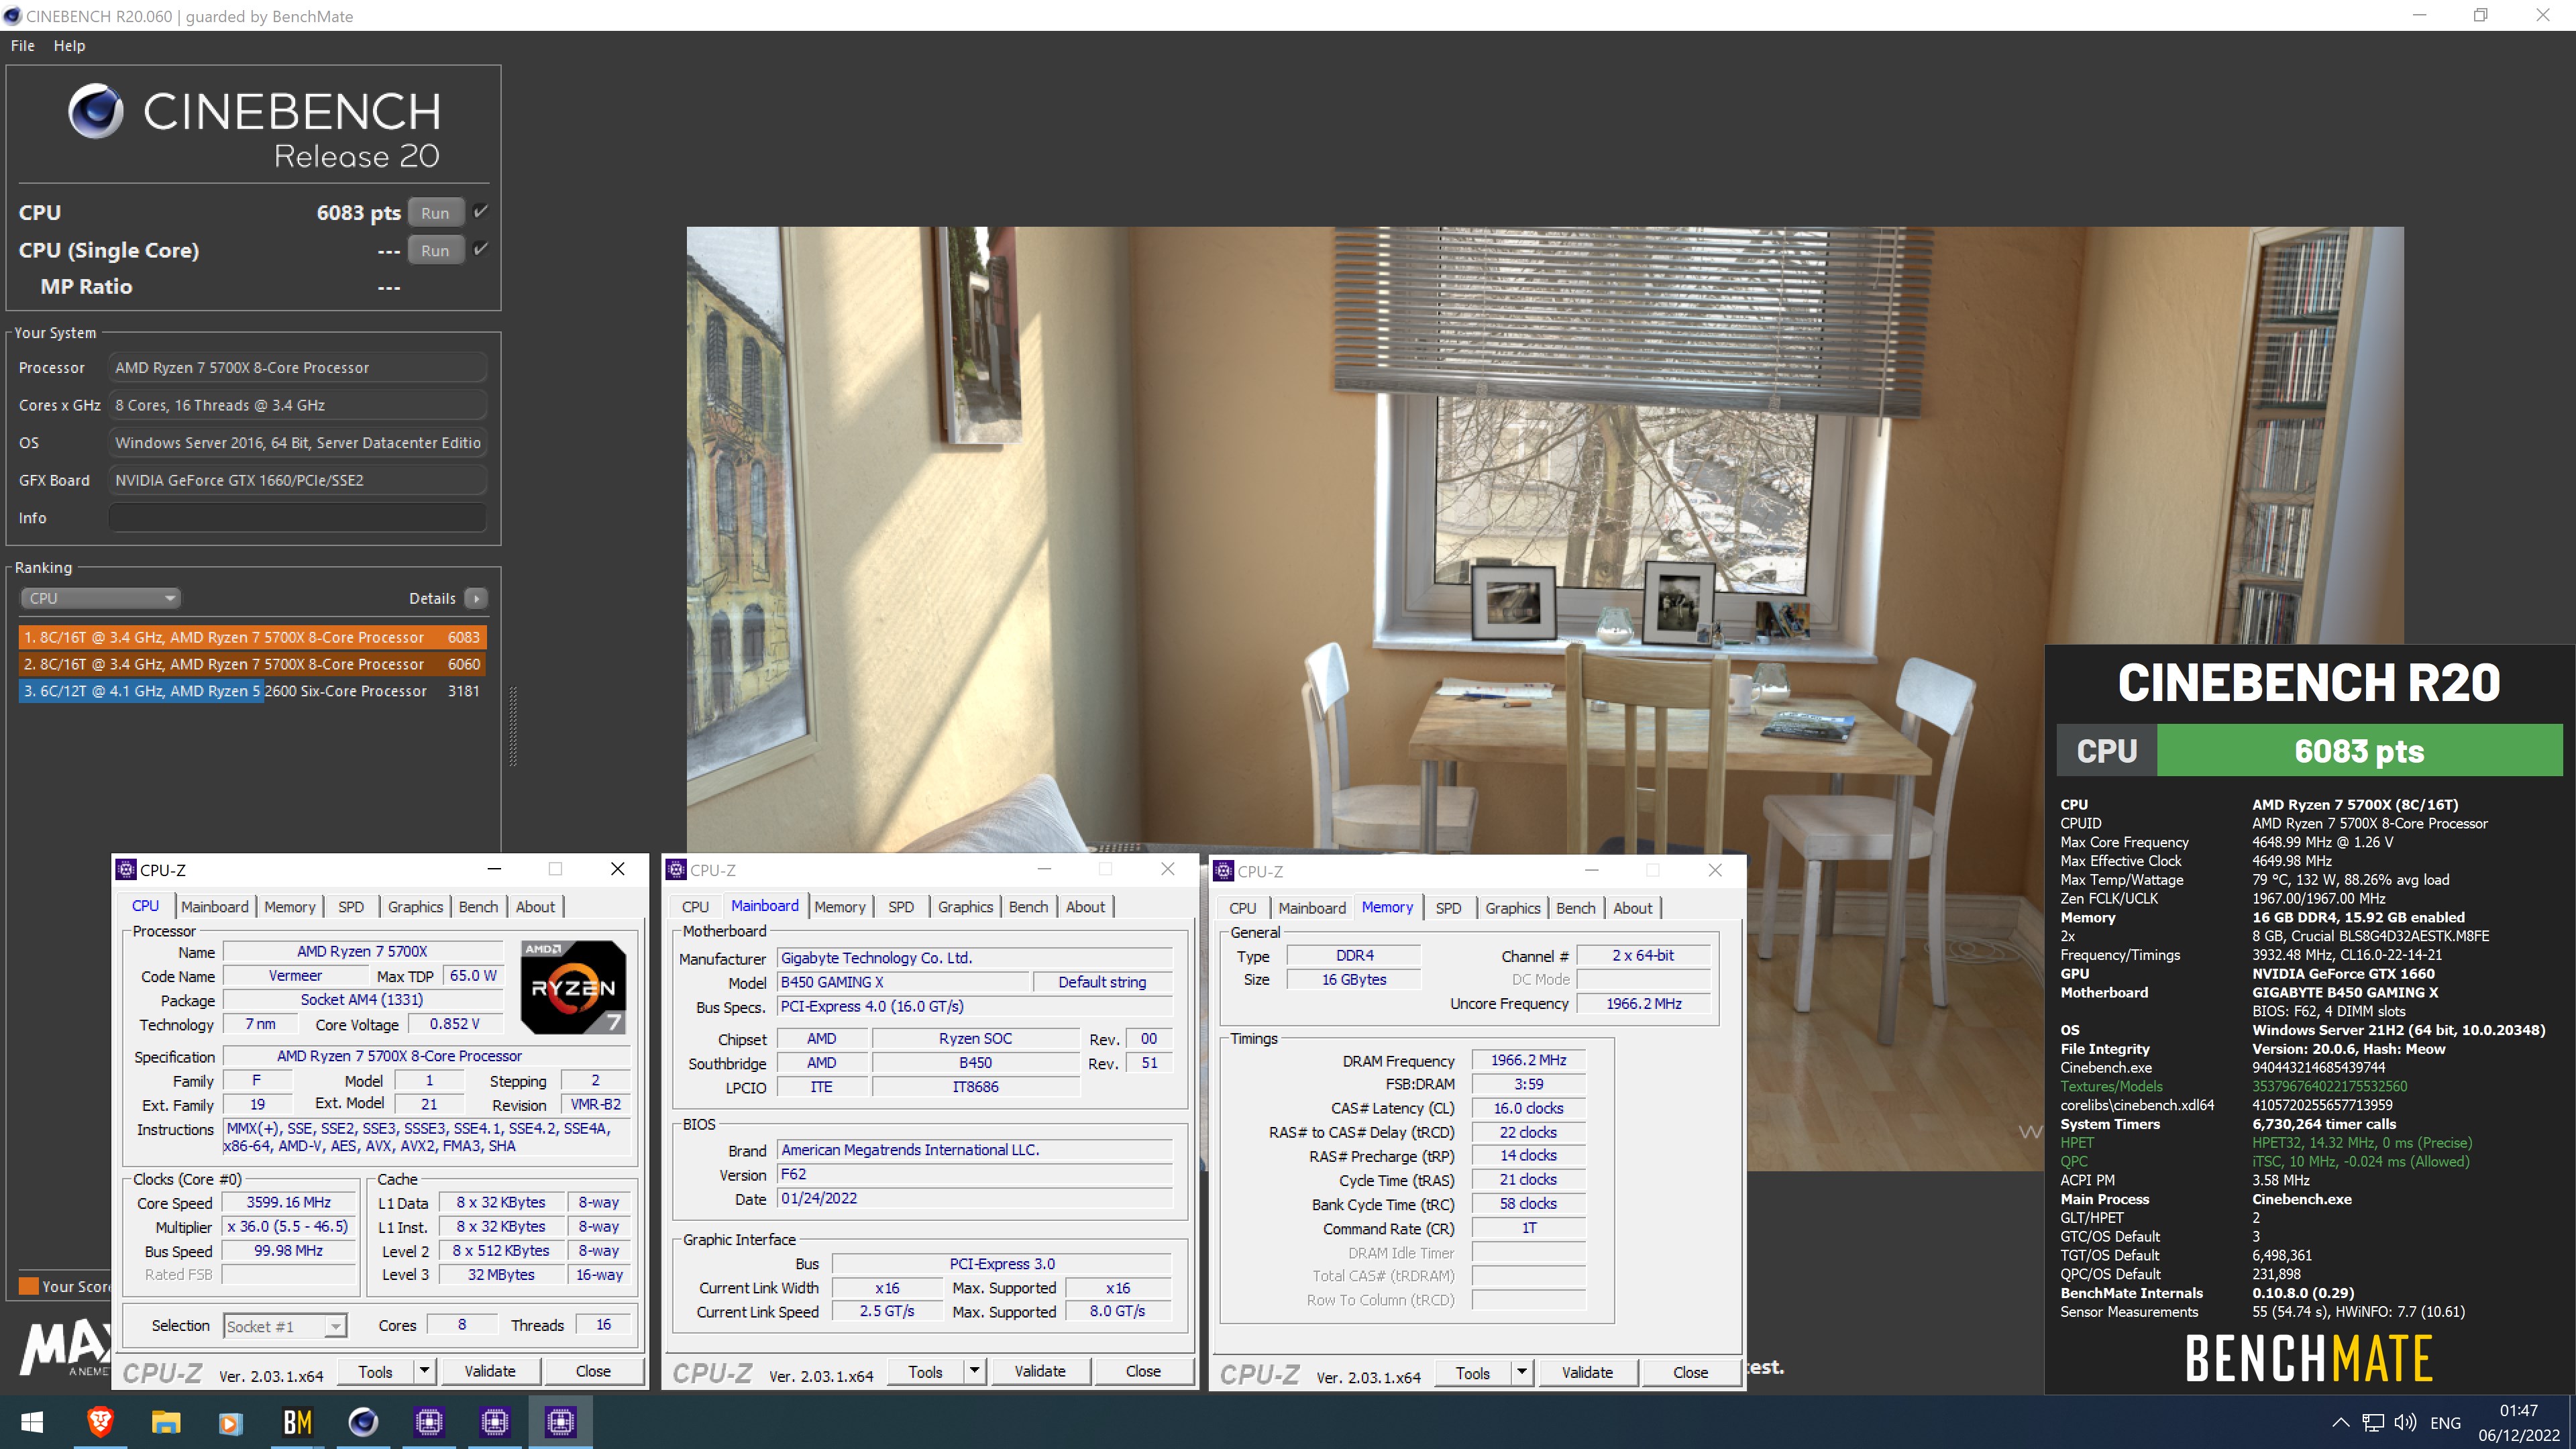Viewport: 2576px width, 1449px height.
Task: Select the first CPU-Z taskbar icon
Action: tap(429, 1421)
